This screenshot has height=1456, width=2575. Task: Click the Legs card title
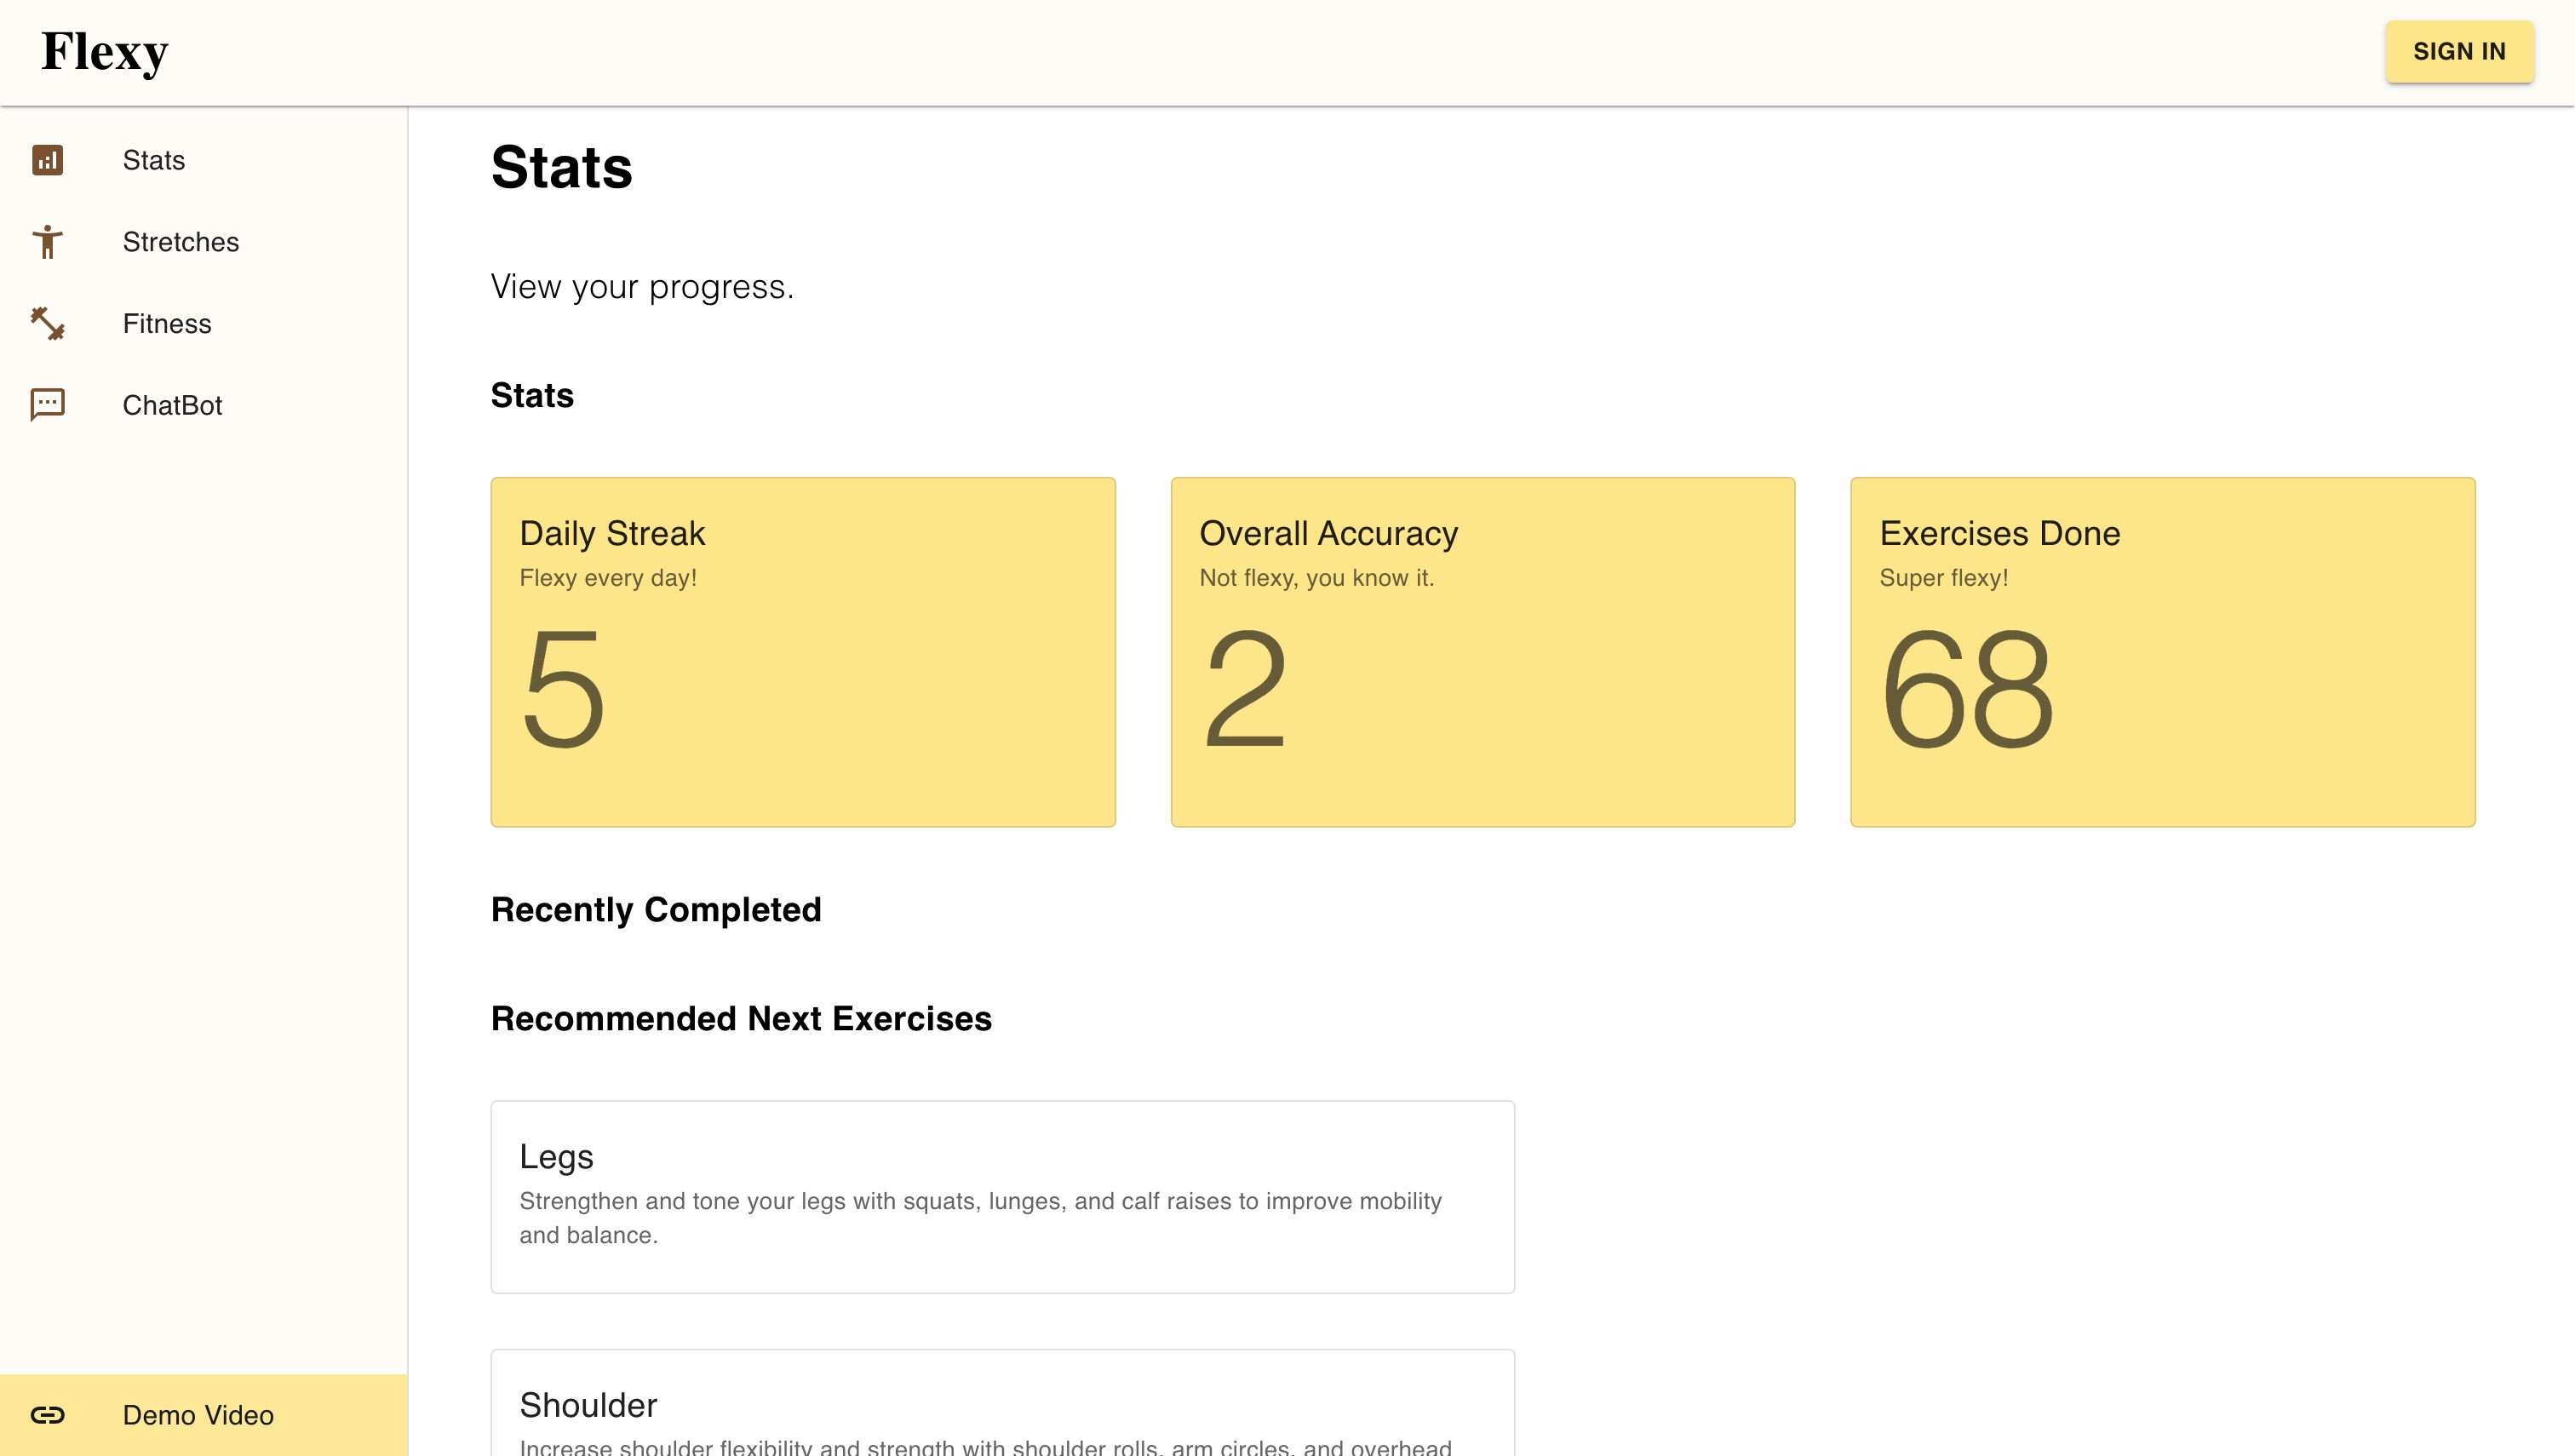556,1156
